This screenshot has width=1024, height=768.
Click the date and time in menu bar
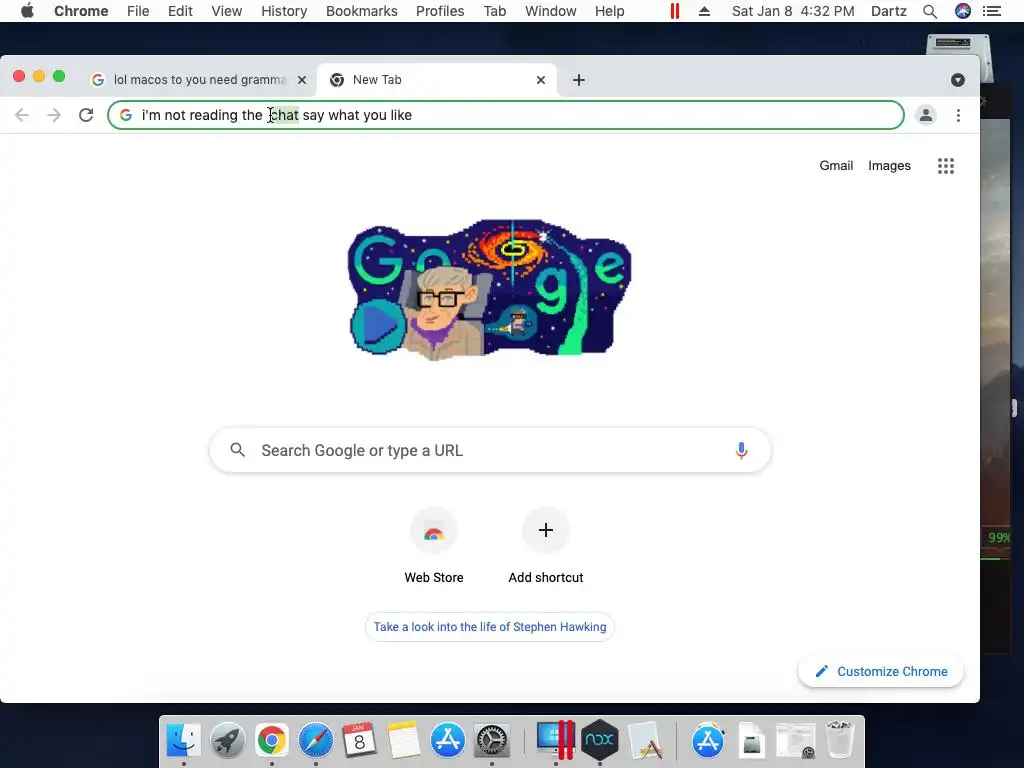(793, 11)
